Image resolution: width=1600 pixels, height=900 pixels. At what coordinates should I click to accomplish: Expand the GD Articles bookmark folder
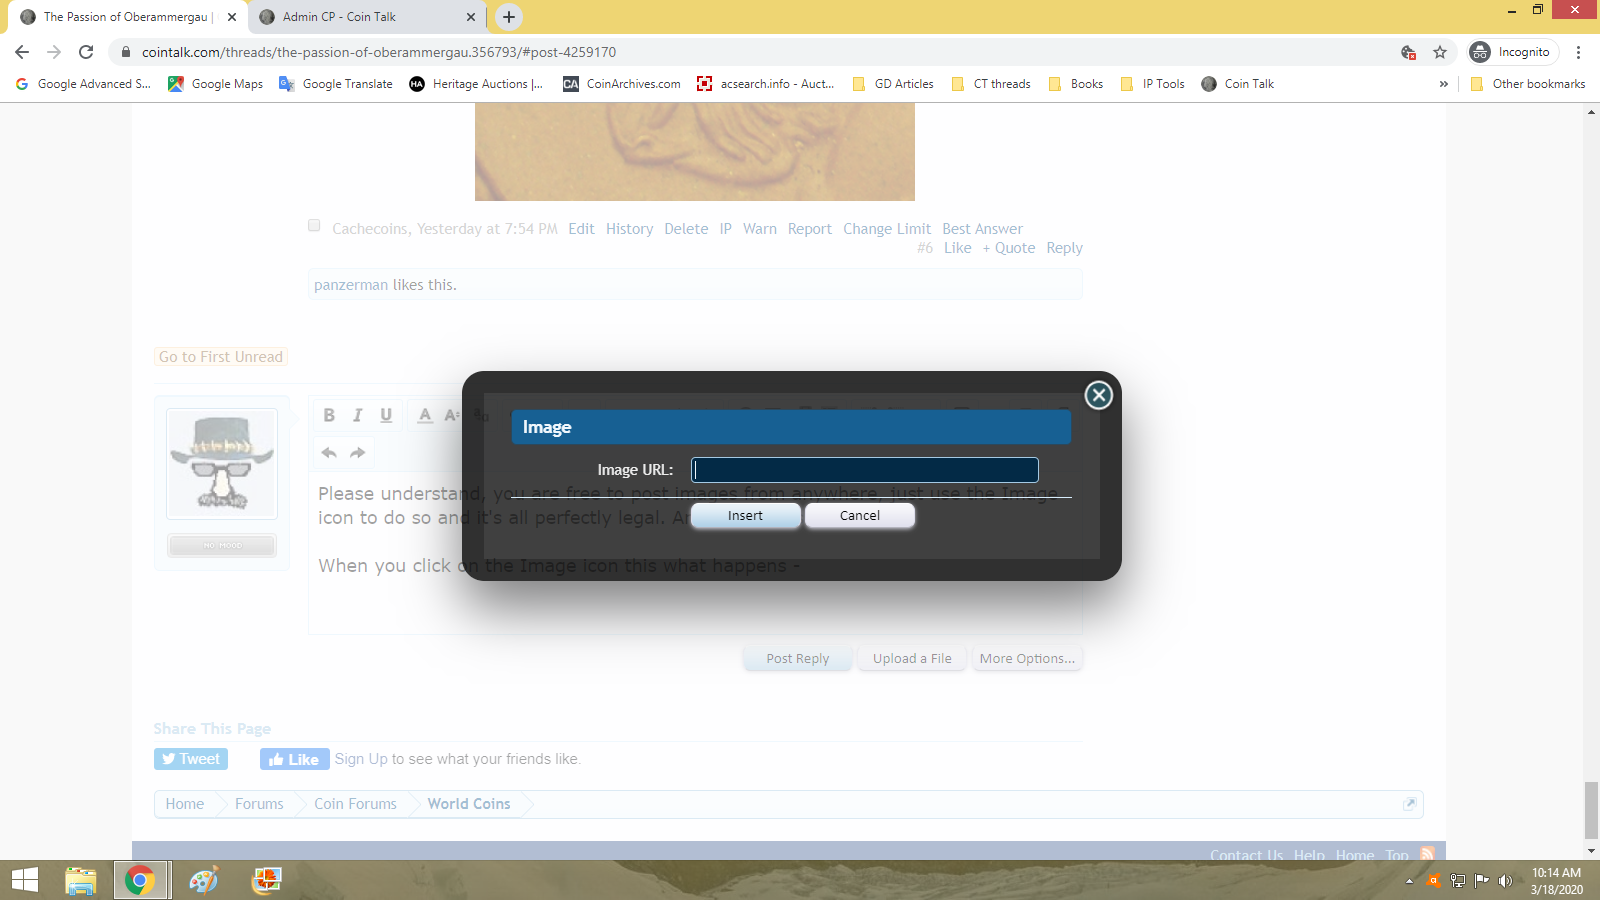pos(893,84)
